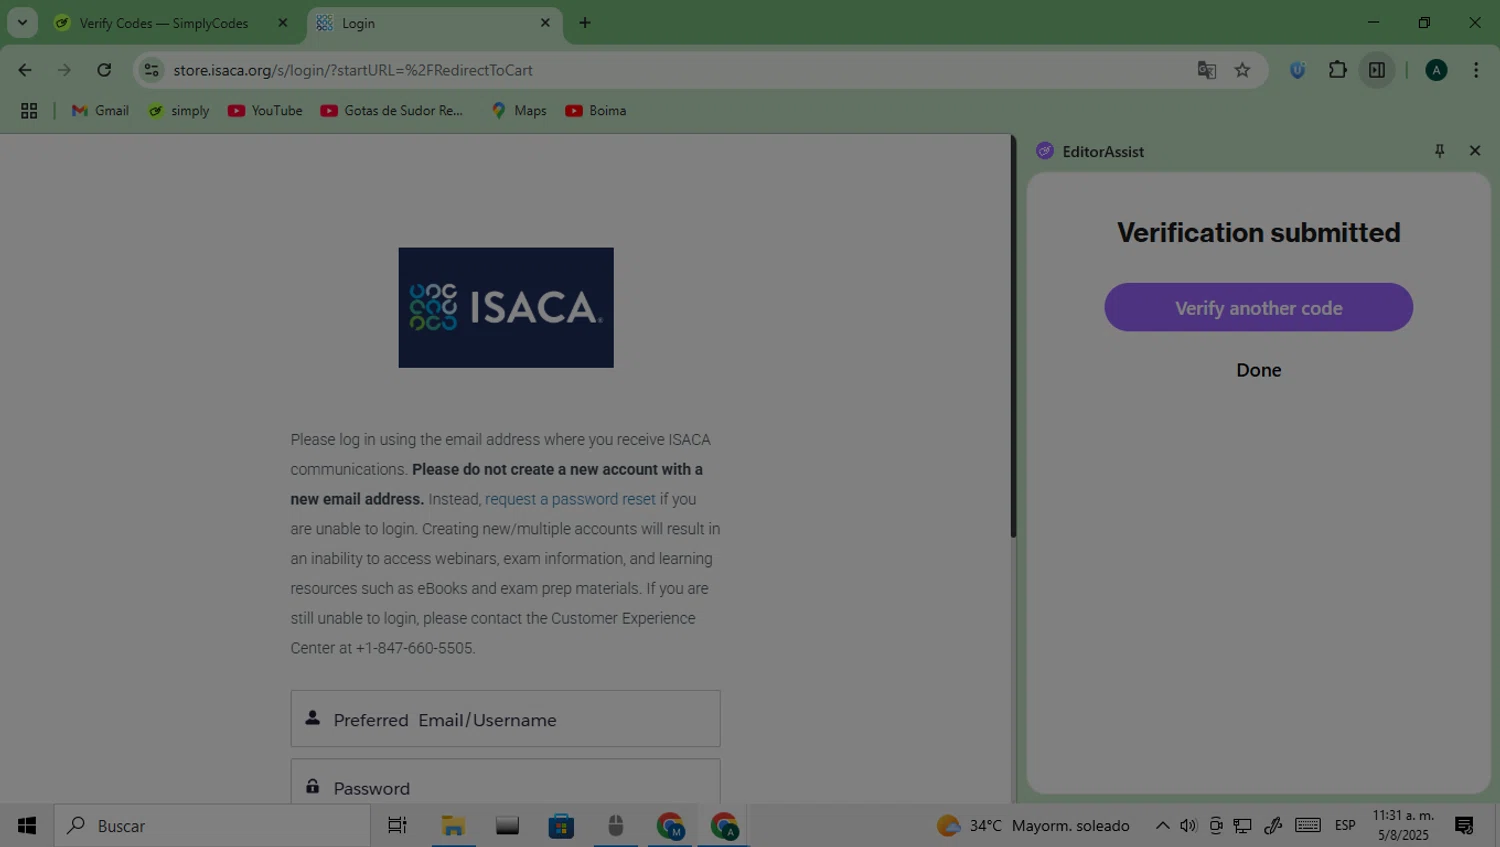Click the page vertical scrollbar
1500x847 pixels.
coord(1013,337)
